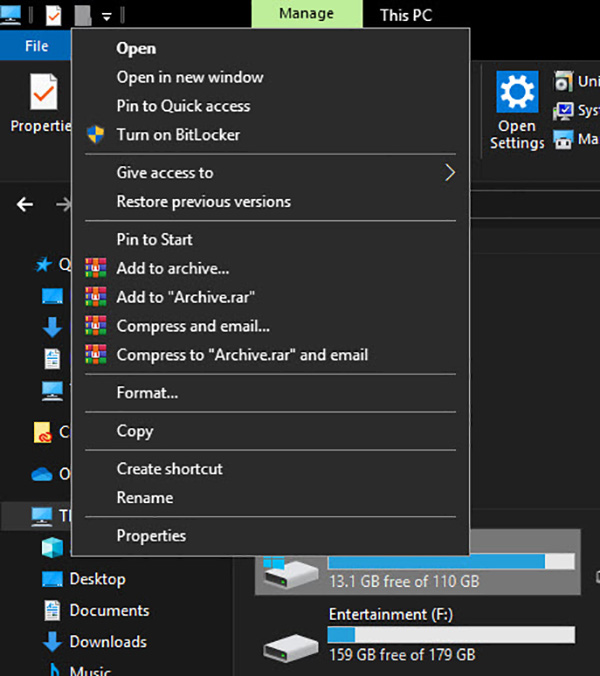Expand the Give access to submenu arrow
The image size is (600, 676).
tap(449, 173)
